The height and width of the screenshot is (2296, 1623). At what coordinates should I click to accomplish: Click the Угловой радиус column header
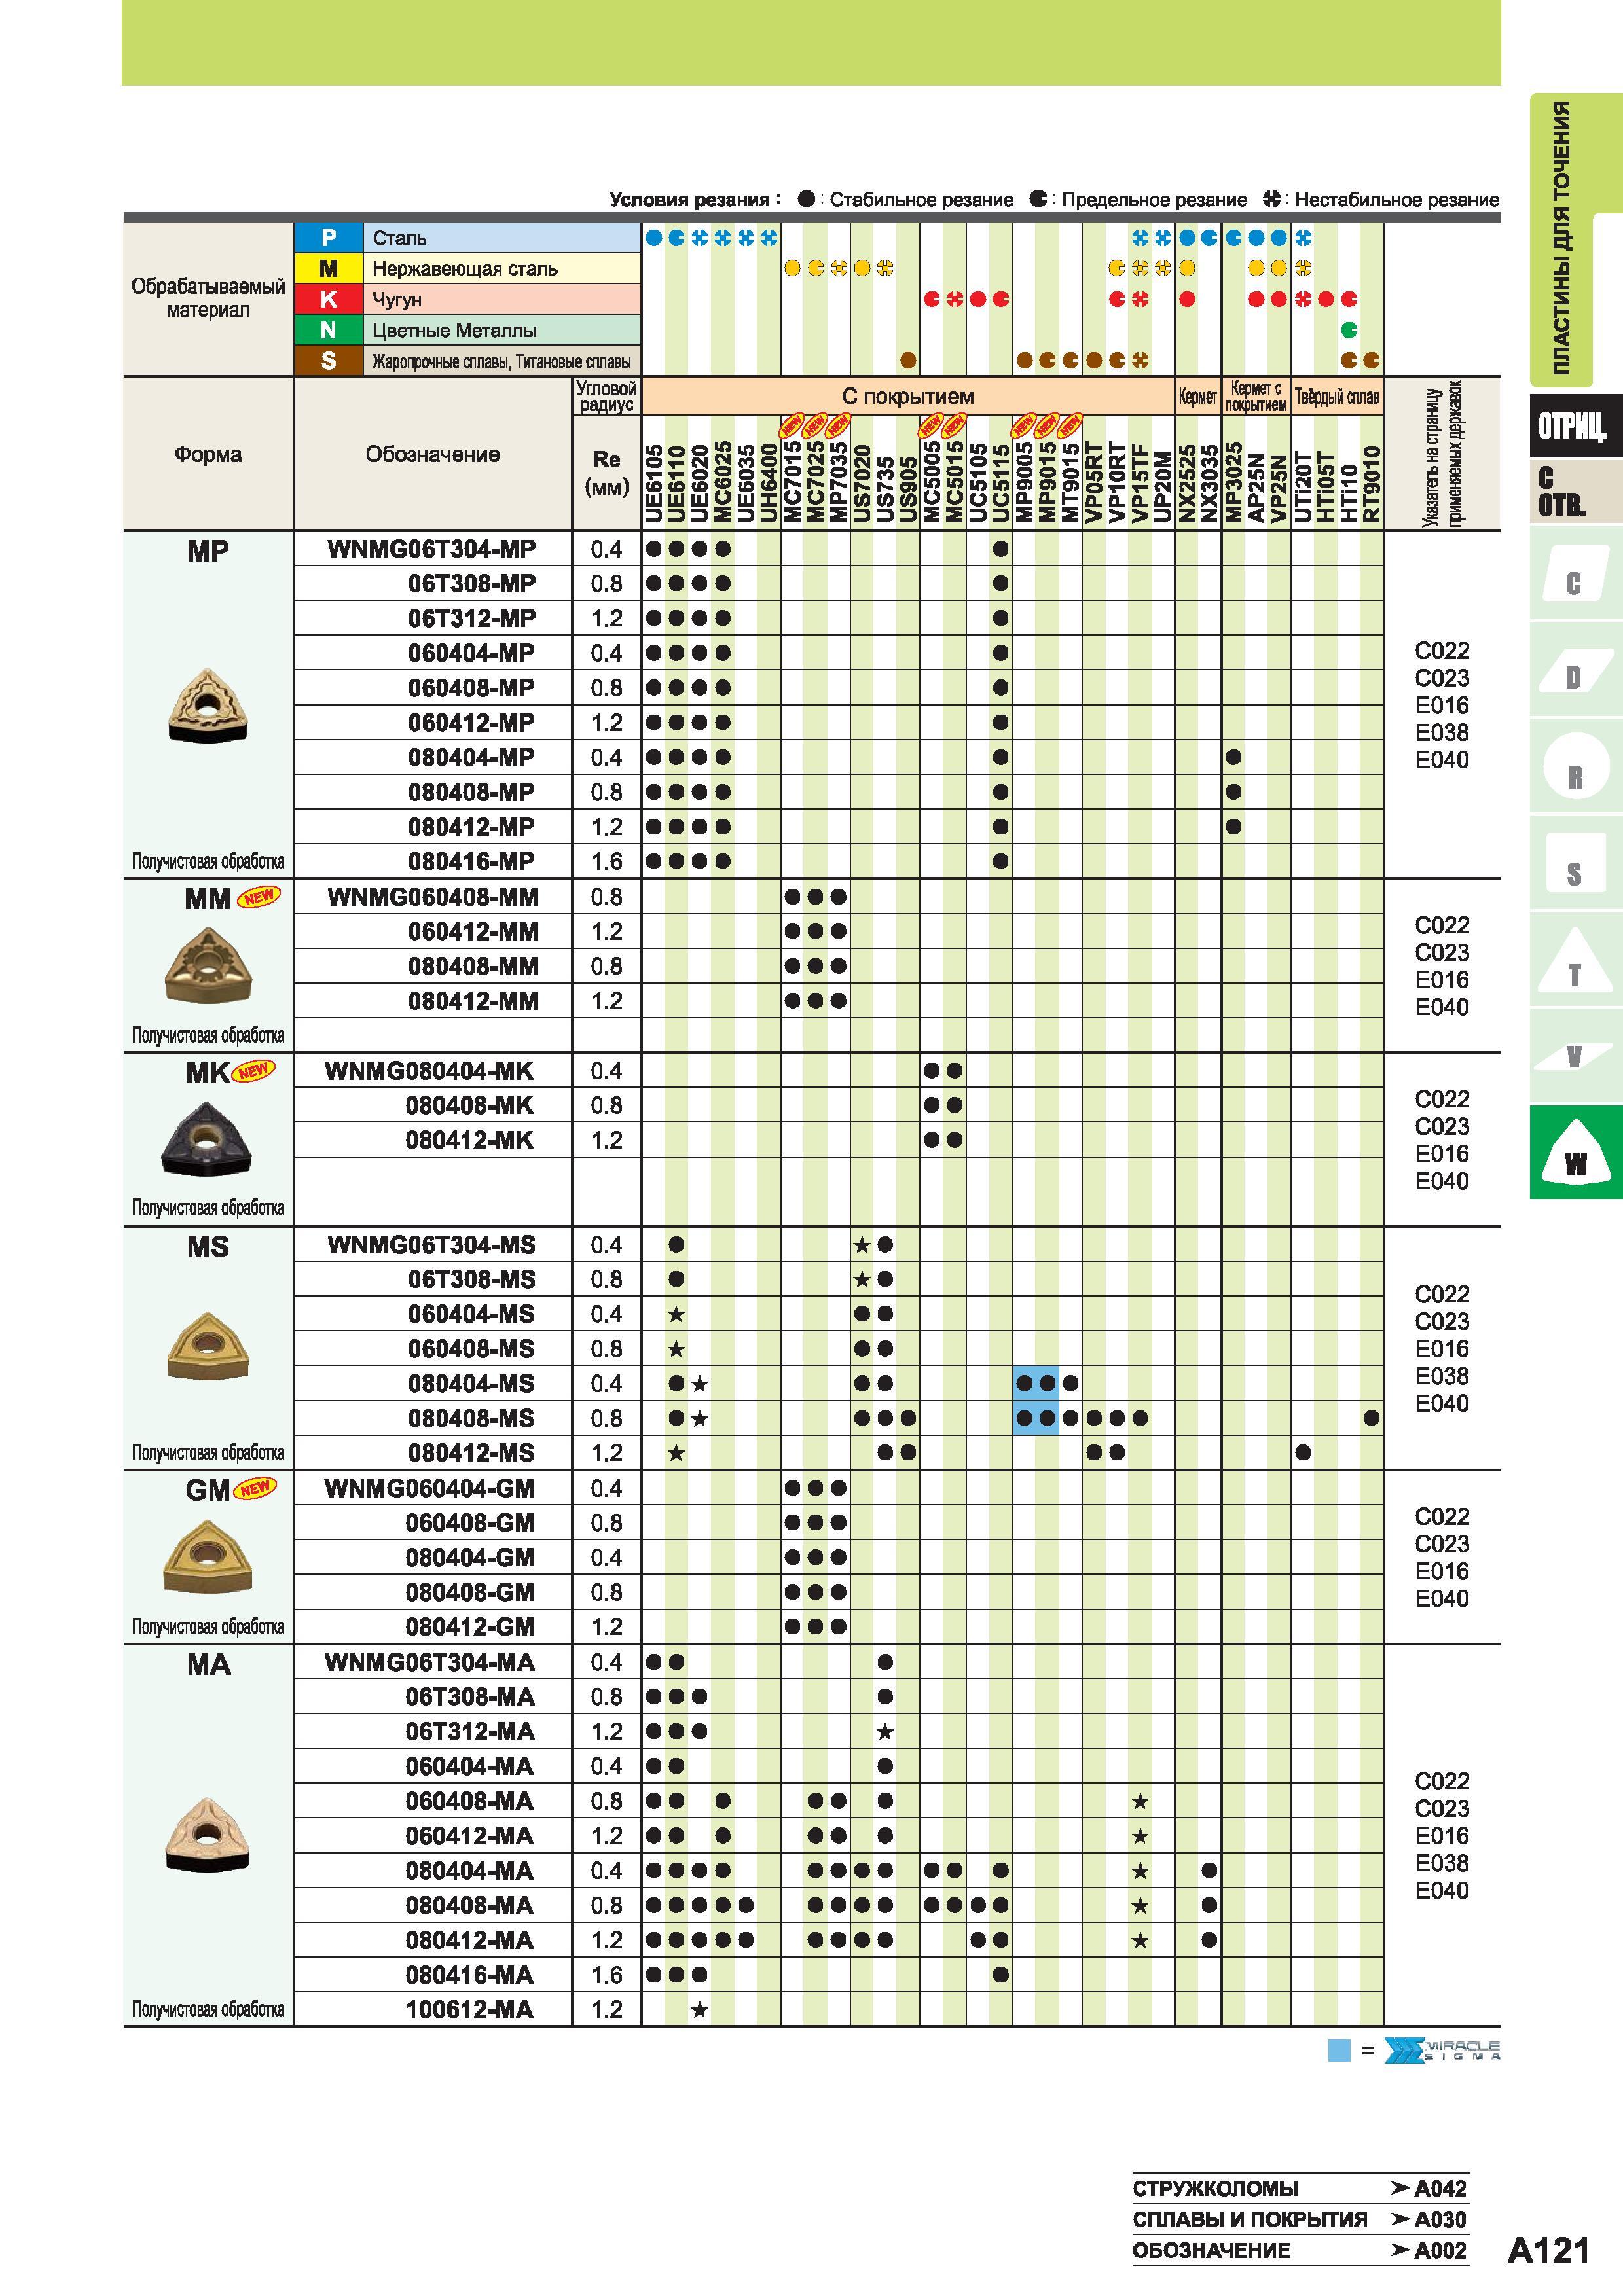pos(606,396)
